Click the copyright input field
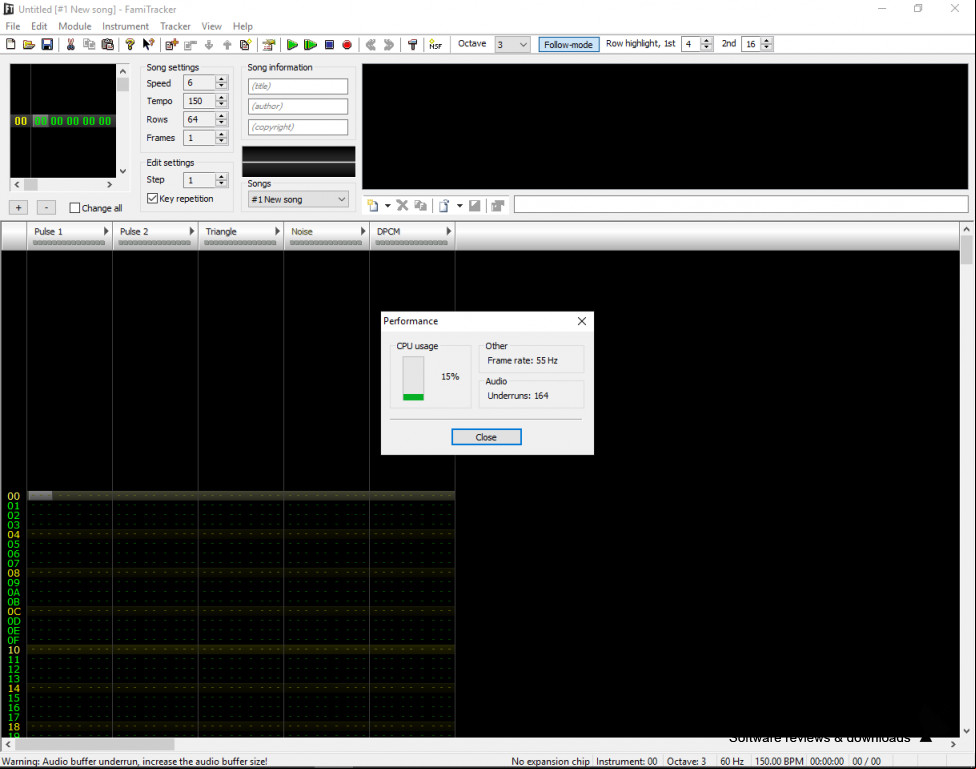976x769 pixels. point(298,127)
